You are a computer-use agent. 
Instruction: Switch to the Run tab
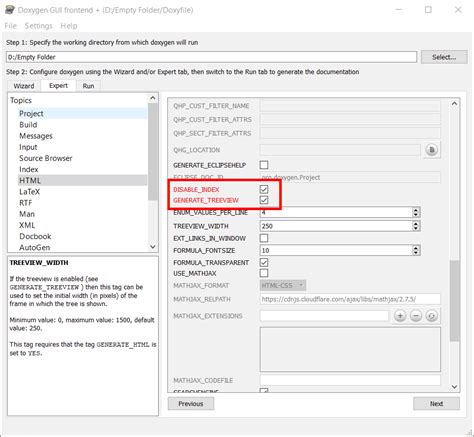[88, 86]
